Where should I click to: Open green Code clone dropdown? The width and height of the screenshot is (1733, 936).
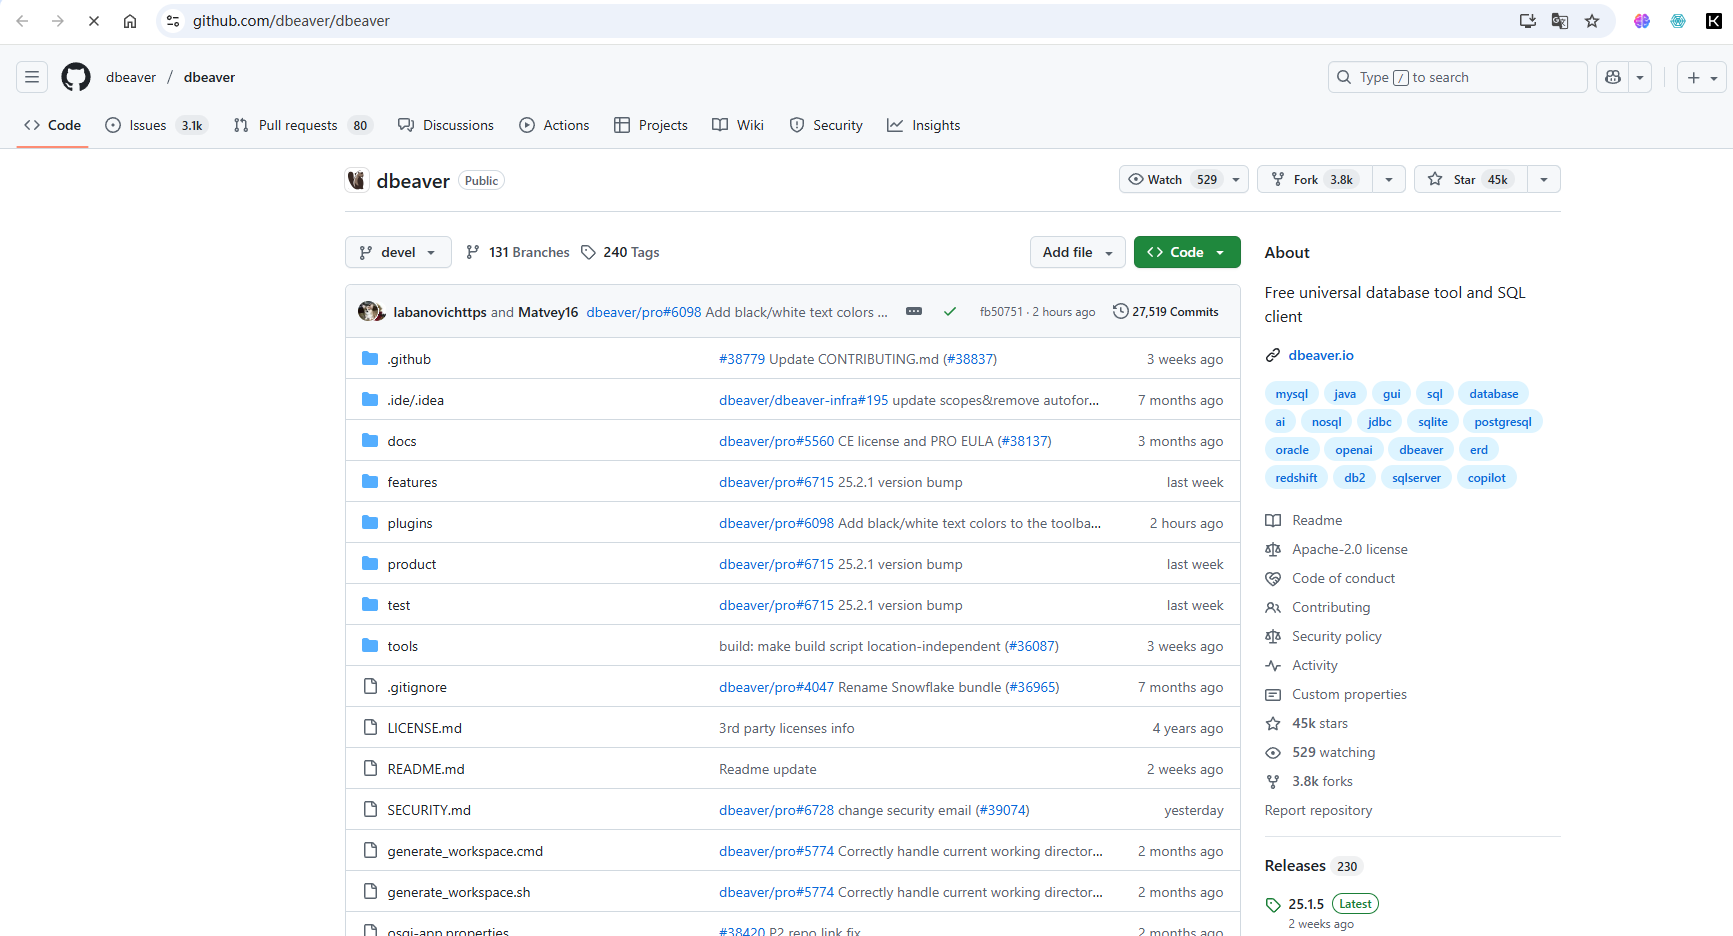point(1187,253)
